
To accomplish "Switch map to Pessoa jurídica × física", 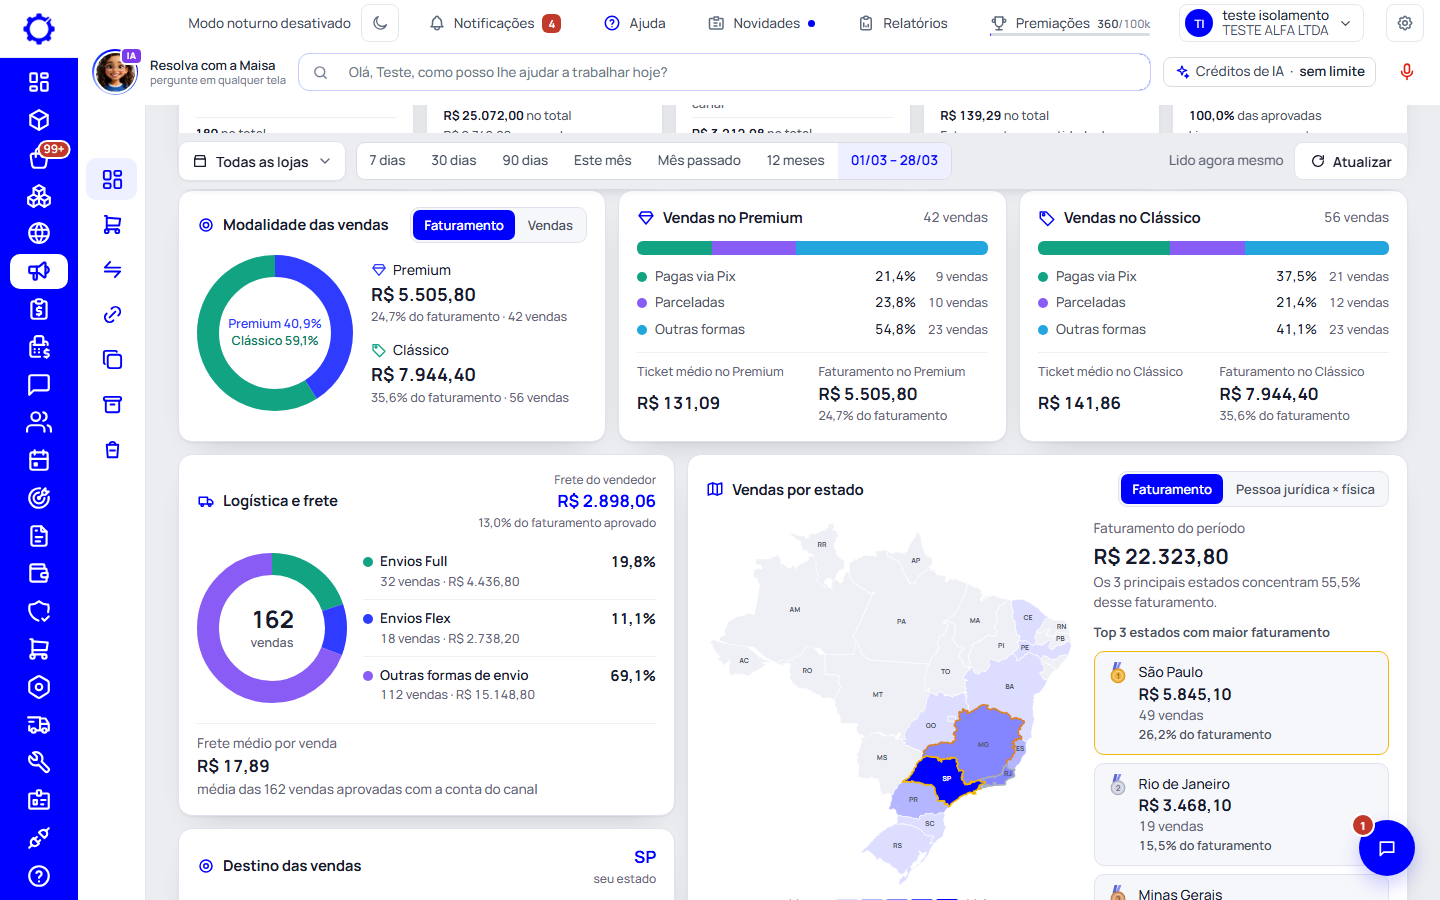I will click(1305, 489).
